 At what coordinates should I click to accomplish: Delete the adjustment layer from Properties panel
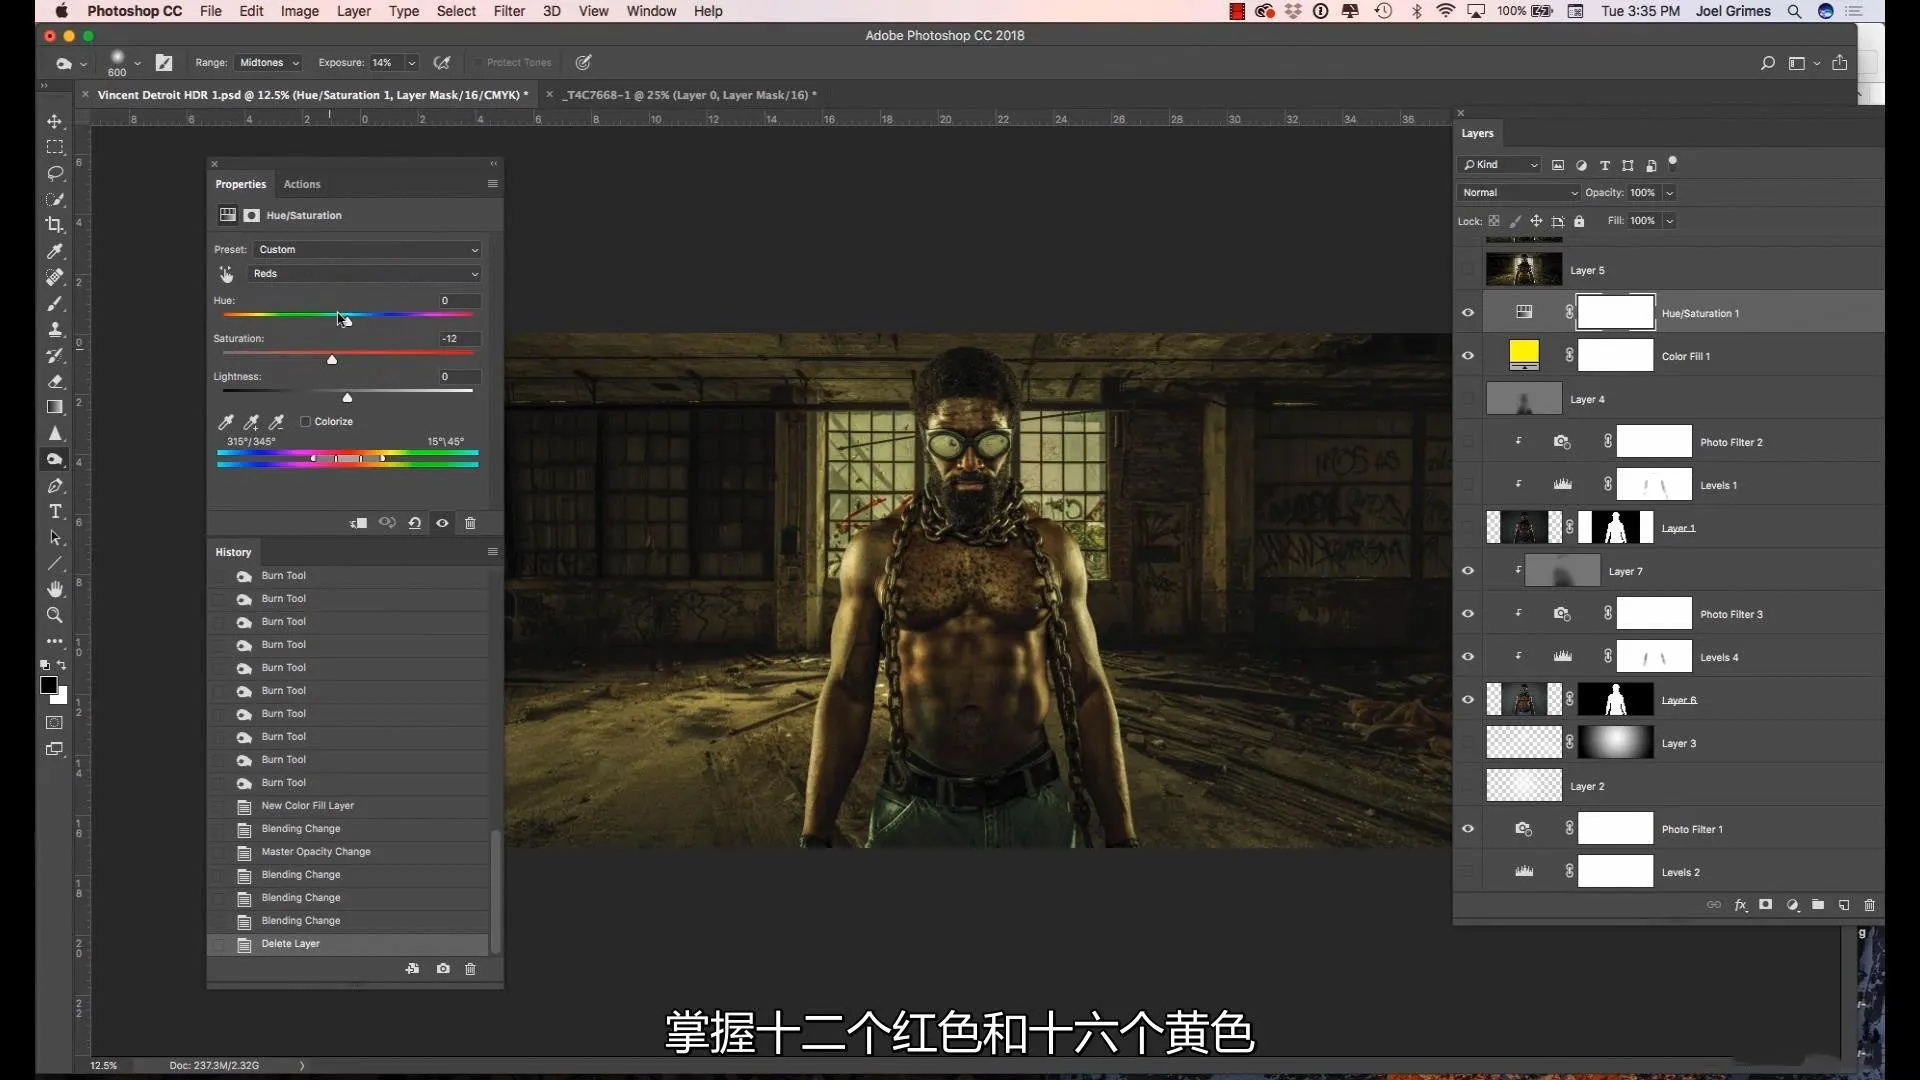tap(470, 523)
